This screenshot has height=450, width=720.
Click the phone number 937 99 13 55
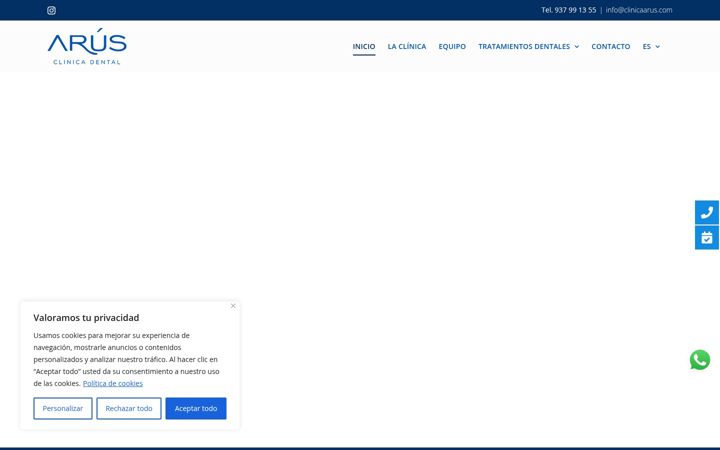(x=575, y=10)
